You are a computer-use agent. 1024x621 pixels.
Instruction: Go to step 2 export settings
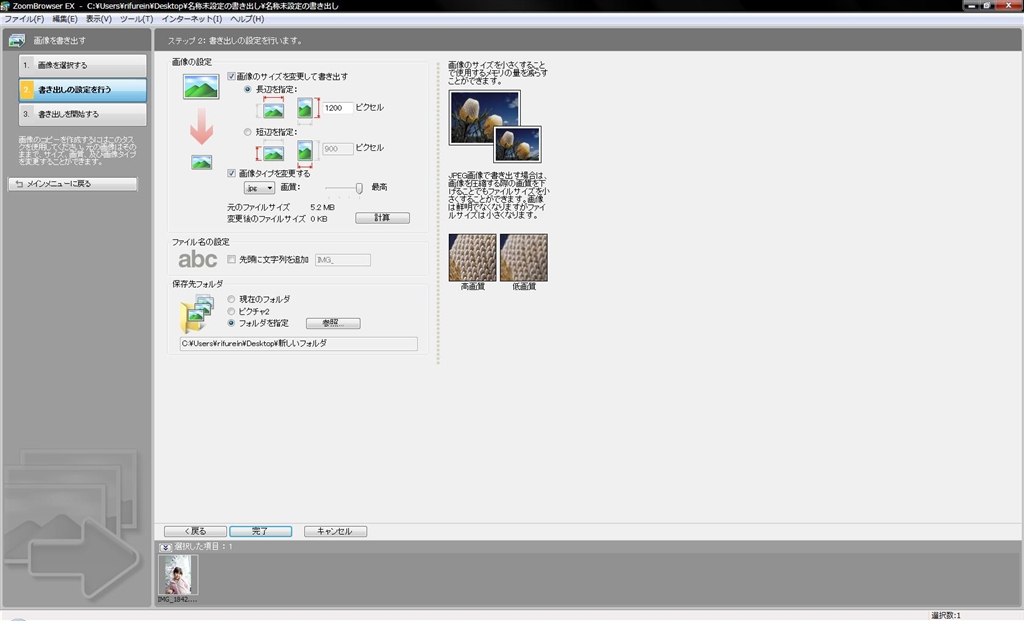[82, 89]
